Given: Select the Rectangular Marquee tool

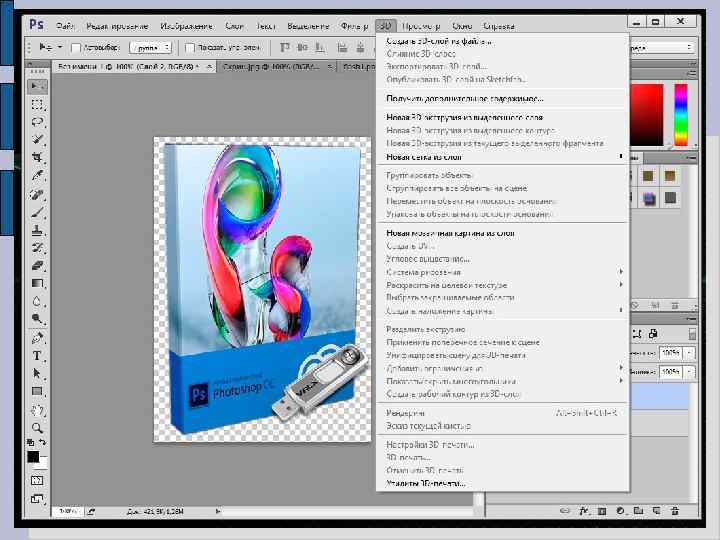Looking at the screenshot, I should 37,104.
